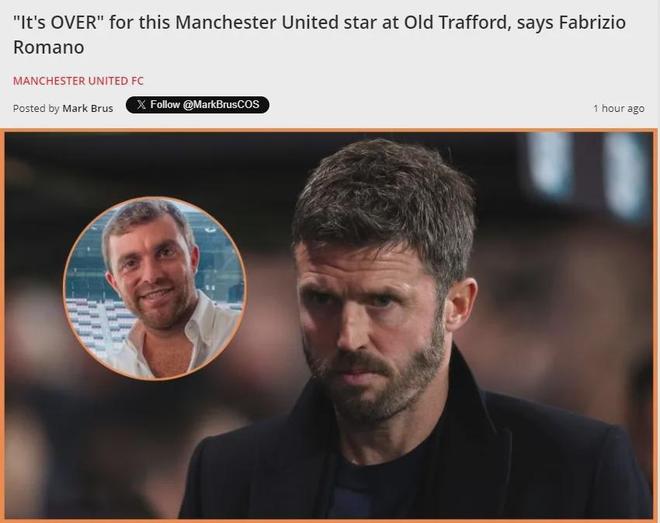Open the circular inset photo of smiling man
Viewport: 660px width, 523px height.
pyautogui.click(x=154, y=288)
